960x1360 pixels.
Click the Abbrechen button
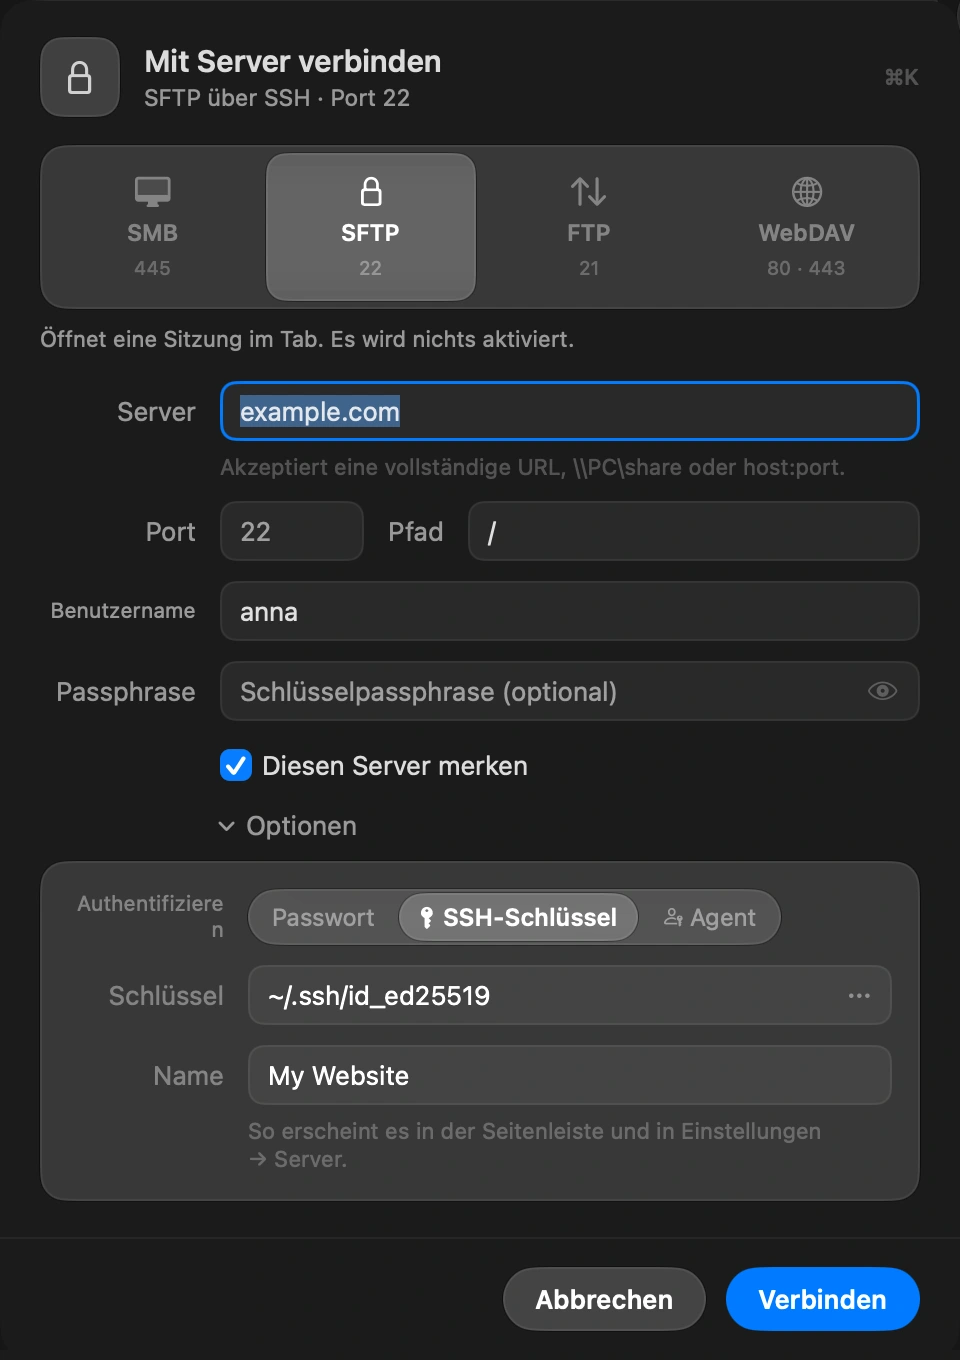(604, 1299)
